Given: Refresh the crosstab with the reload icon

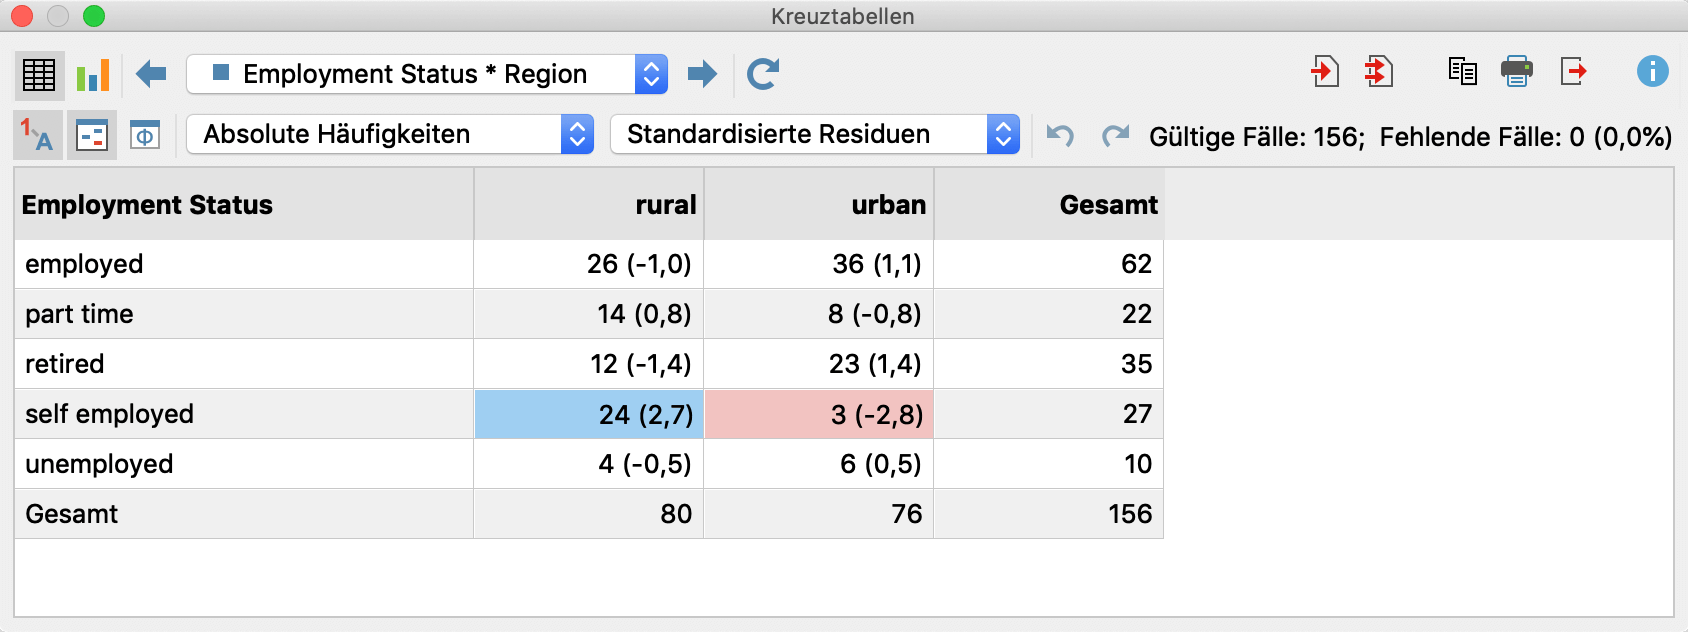Looking at the screenshot, I should tap(763, 73).
